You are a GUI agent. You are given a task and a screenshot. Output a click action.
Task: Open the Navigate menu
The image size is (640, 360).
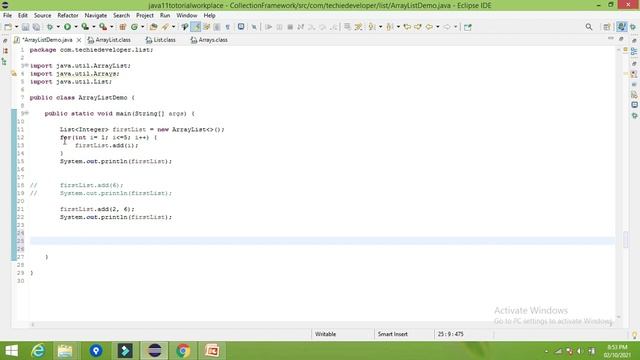click(96, 16)
